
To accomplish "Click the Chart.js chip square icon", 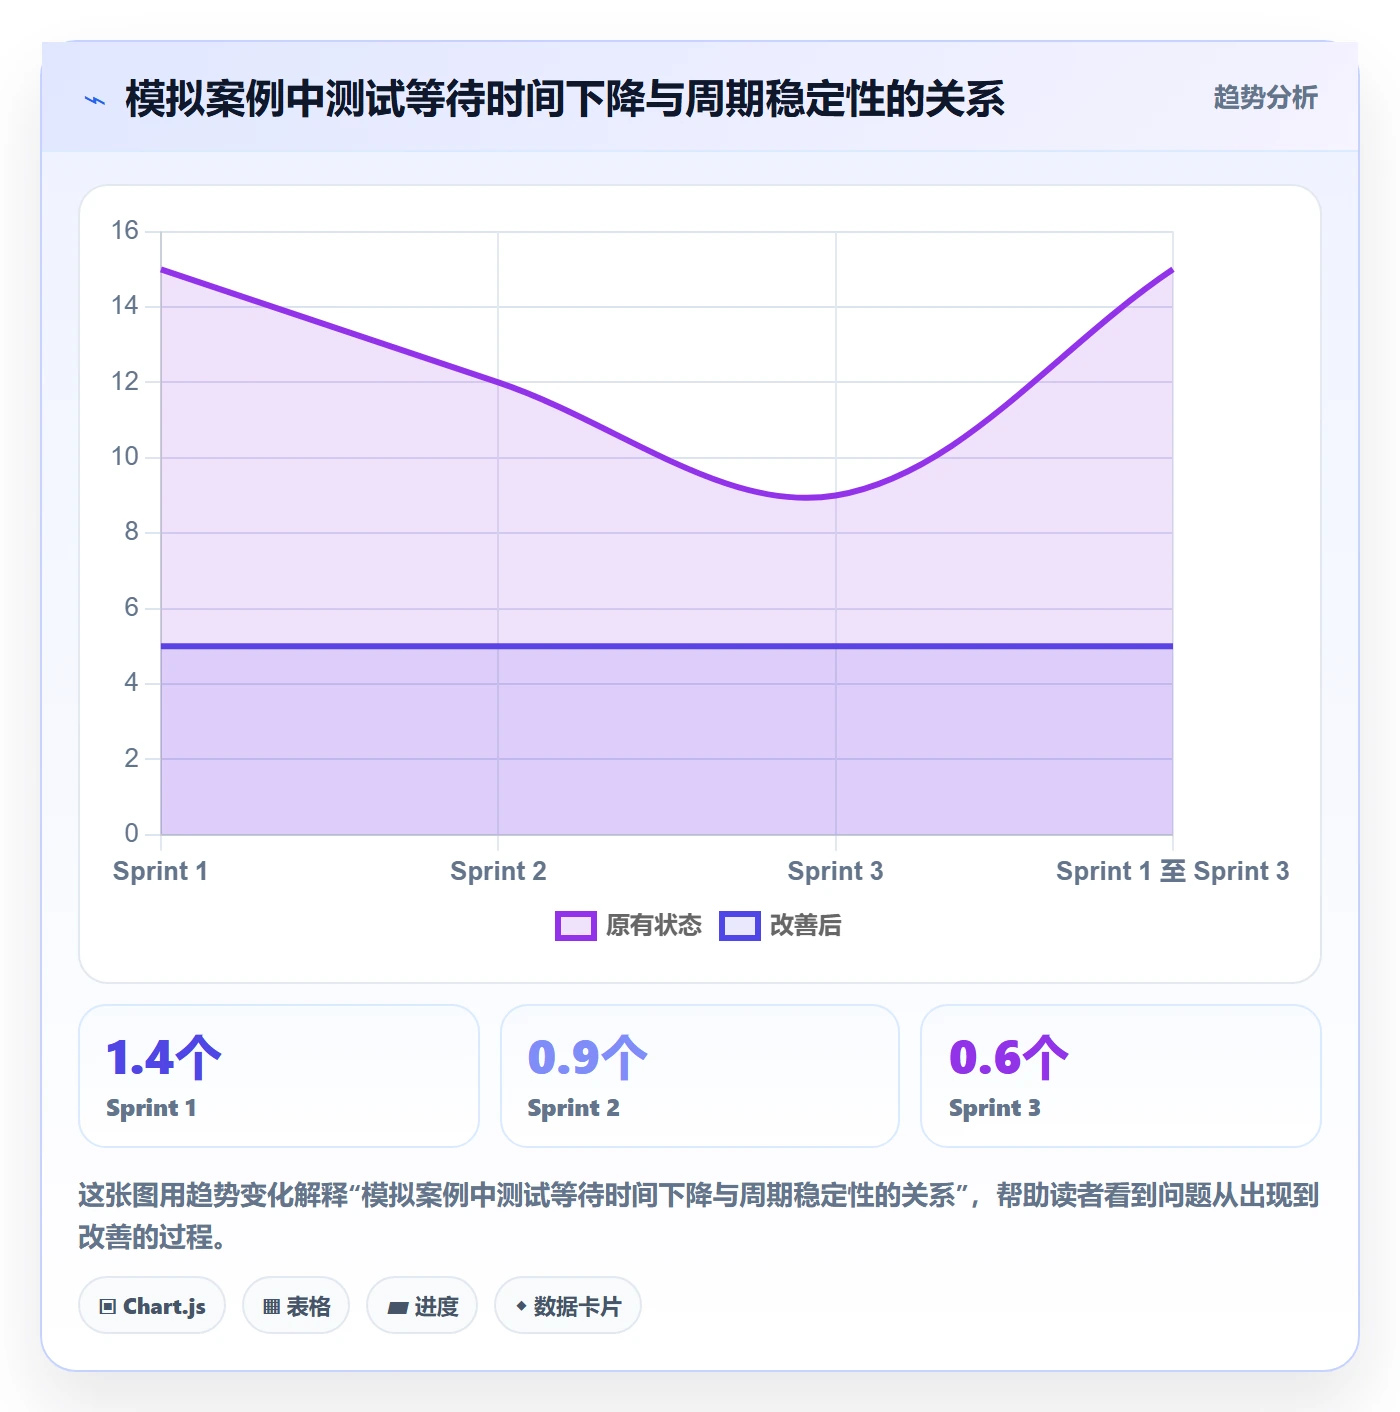I will pos(108,1307).
